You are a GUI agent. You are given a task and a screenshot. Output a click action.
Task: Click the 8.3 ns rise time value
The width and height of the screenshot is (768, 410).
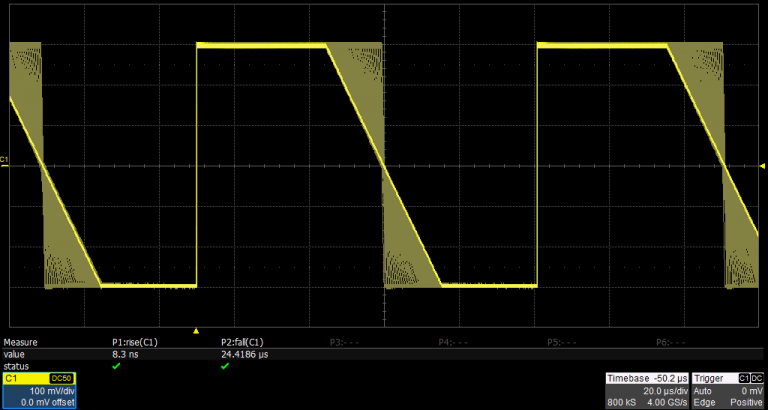click(124, 354)
